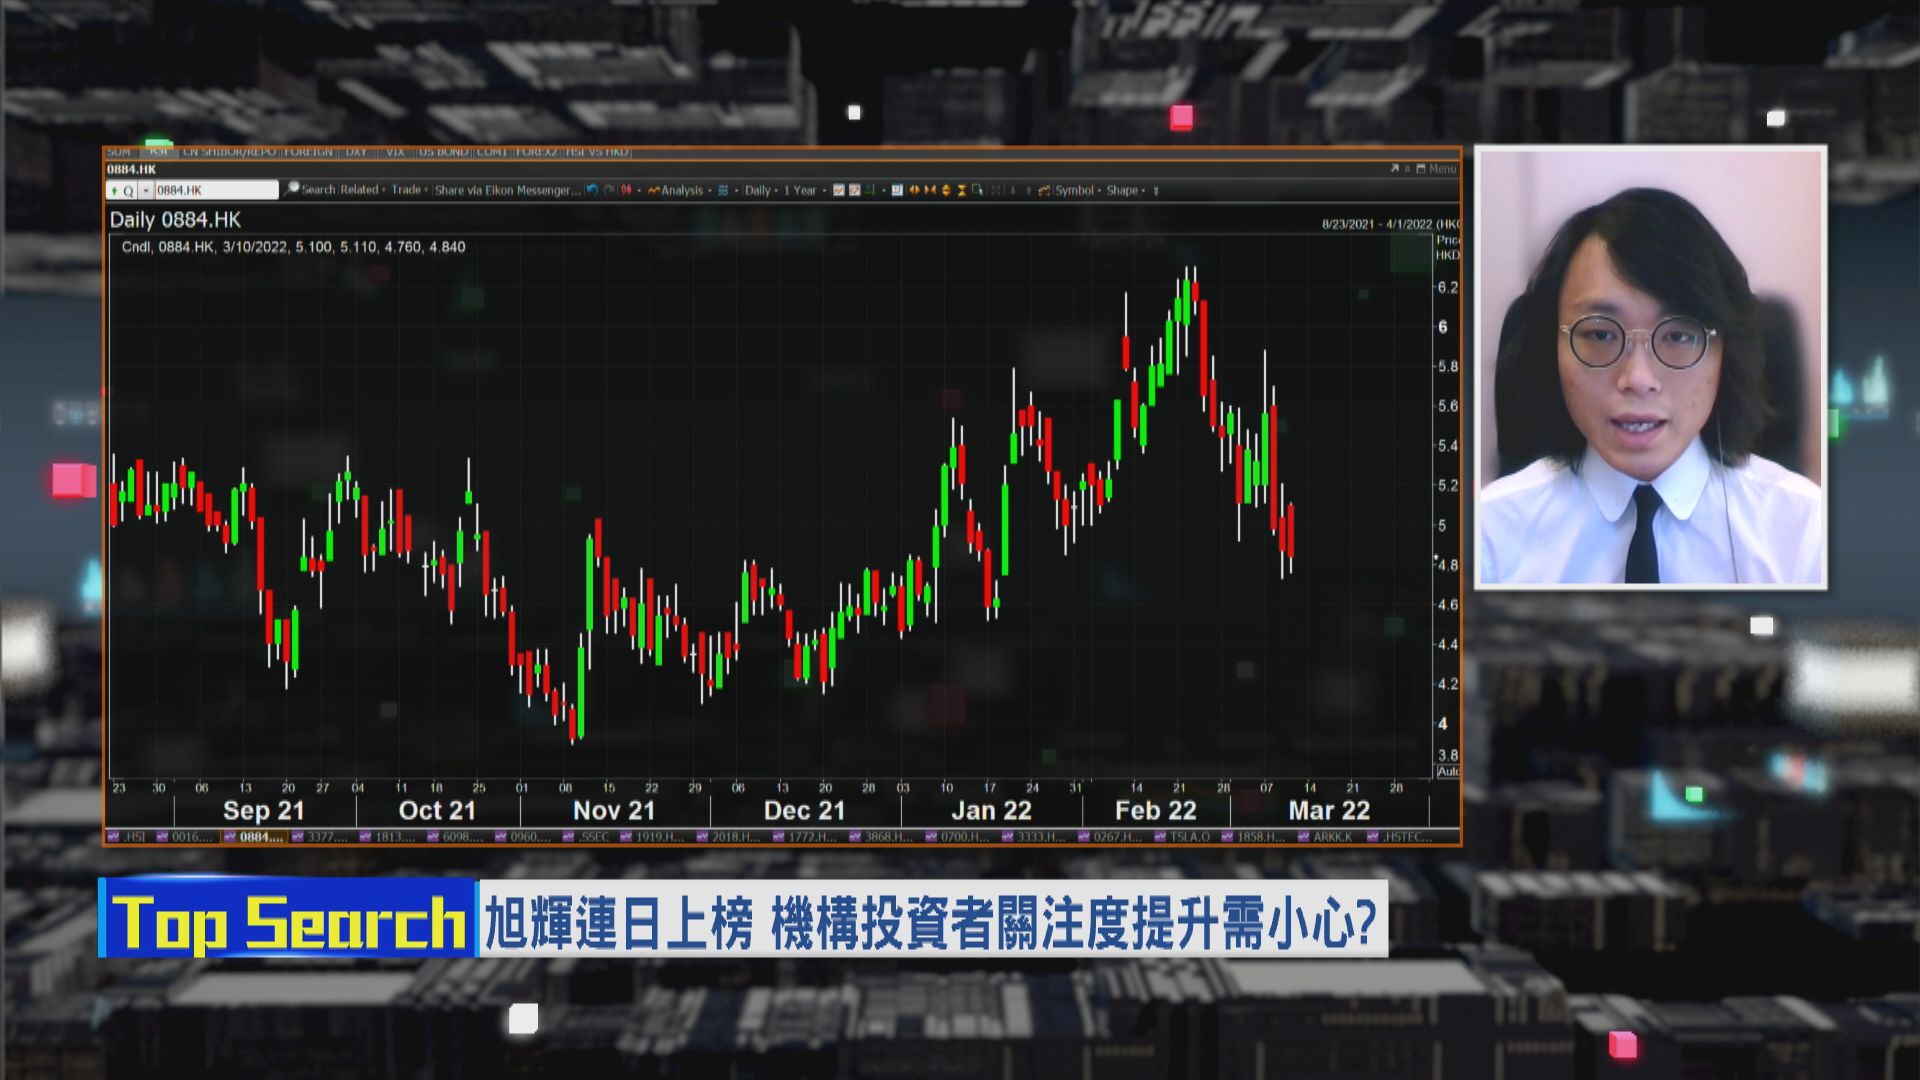1920x1080 pixels.
Task: Click Share via Eikon Messenger
Action: pyautogui.click(x=506, y=189)
